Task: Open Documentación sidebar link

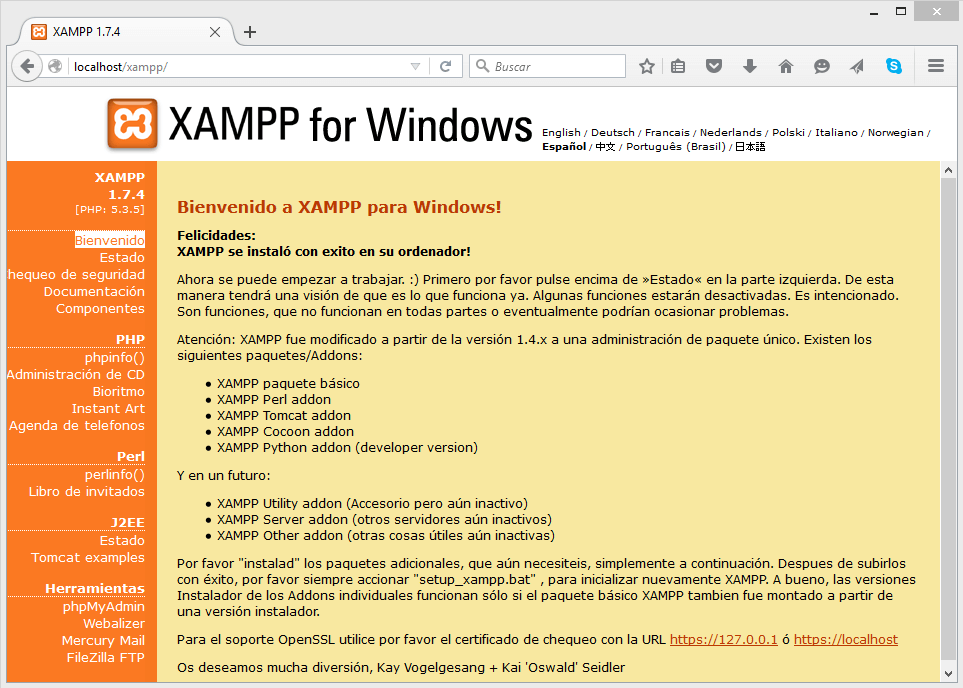Action: click(94, 291)
